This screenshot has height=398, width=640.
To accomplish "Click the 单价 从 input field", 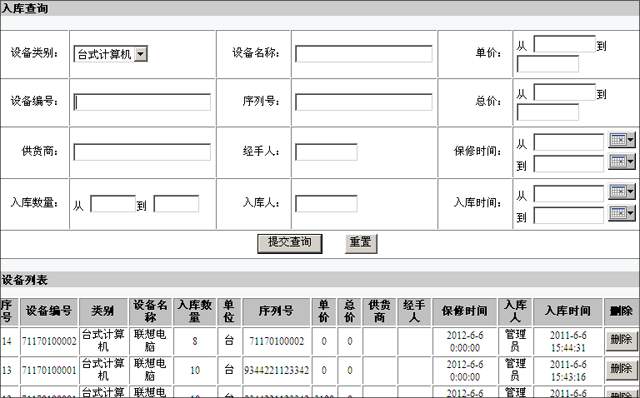I will 564,44.
